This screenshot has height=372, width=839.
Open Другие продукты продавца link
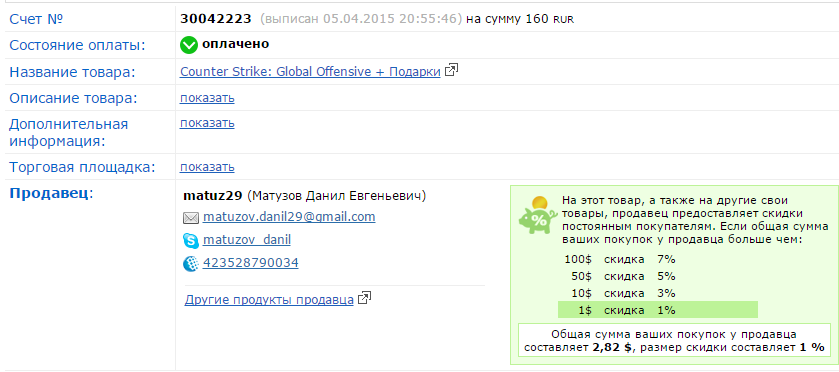pyautogui.click(x=269, y=300)
